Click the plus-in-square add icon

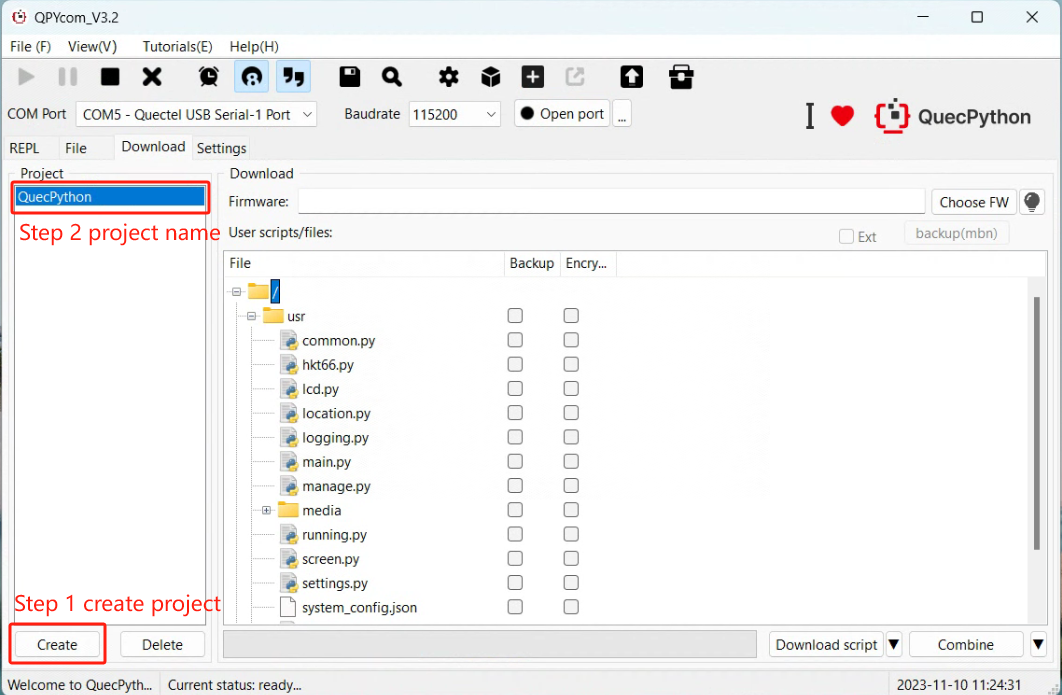(533, 77)
